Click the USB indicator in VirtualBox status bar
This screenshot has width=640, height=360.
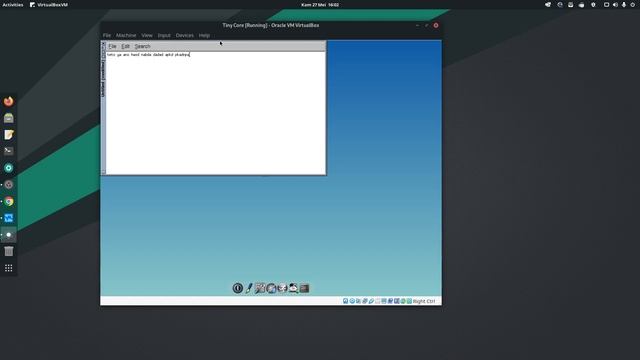tap(371, 301)
